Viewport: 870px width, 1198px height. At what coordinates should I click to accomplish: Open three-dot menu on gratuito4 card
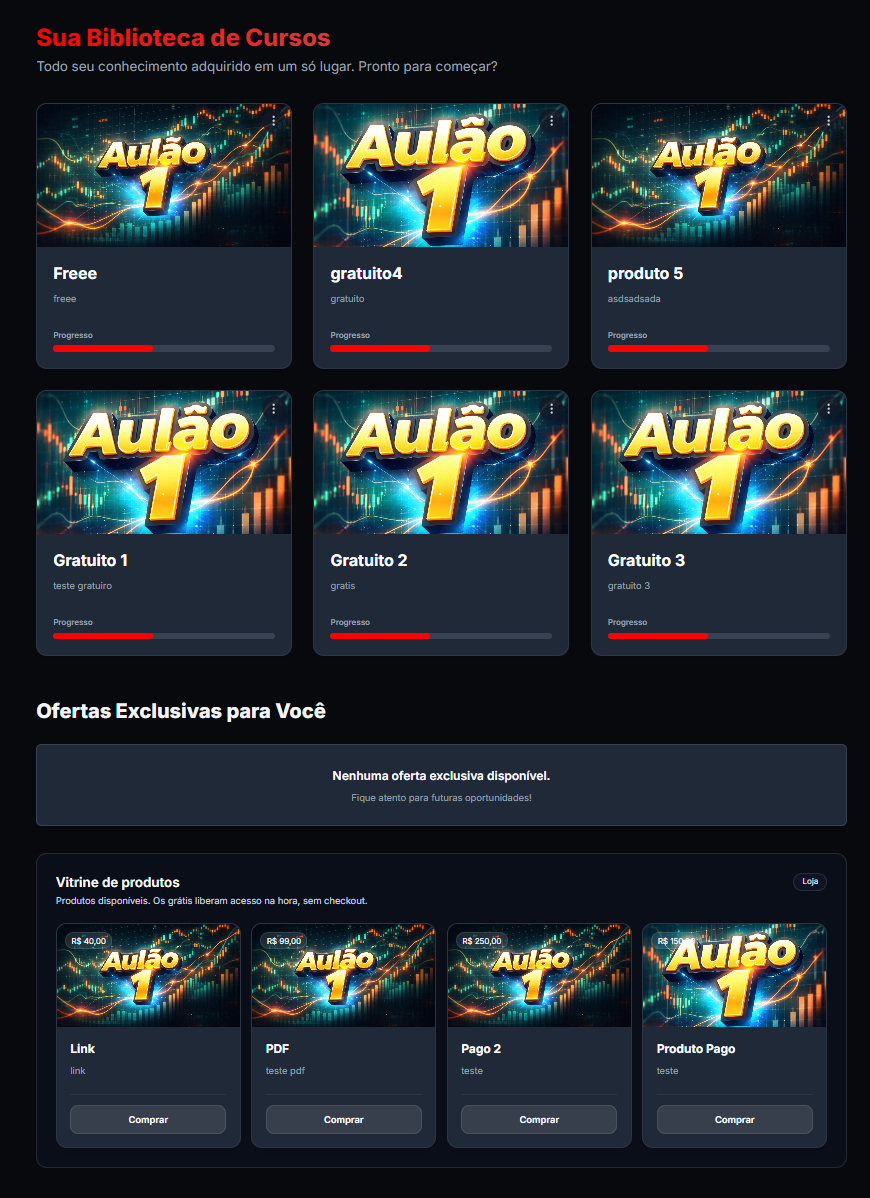pos(551,121)
